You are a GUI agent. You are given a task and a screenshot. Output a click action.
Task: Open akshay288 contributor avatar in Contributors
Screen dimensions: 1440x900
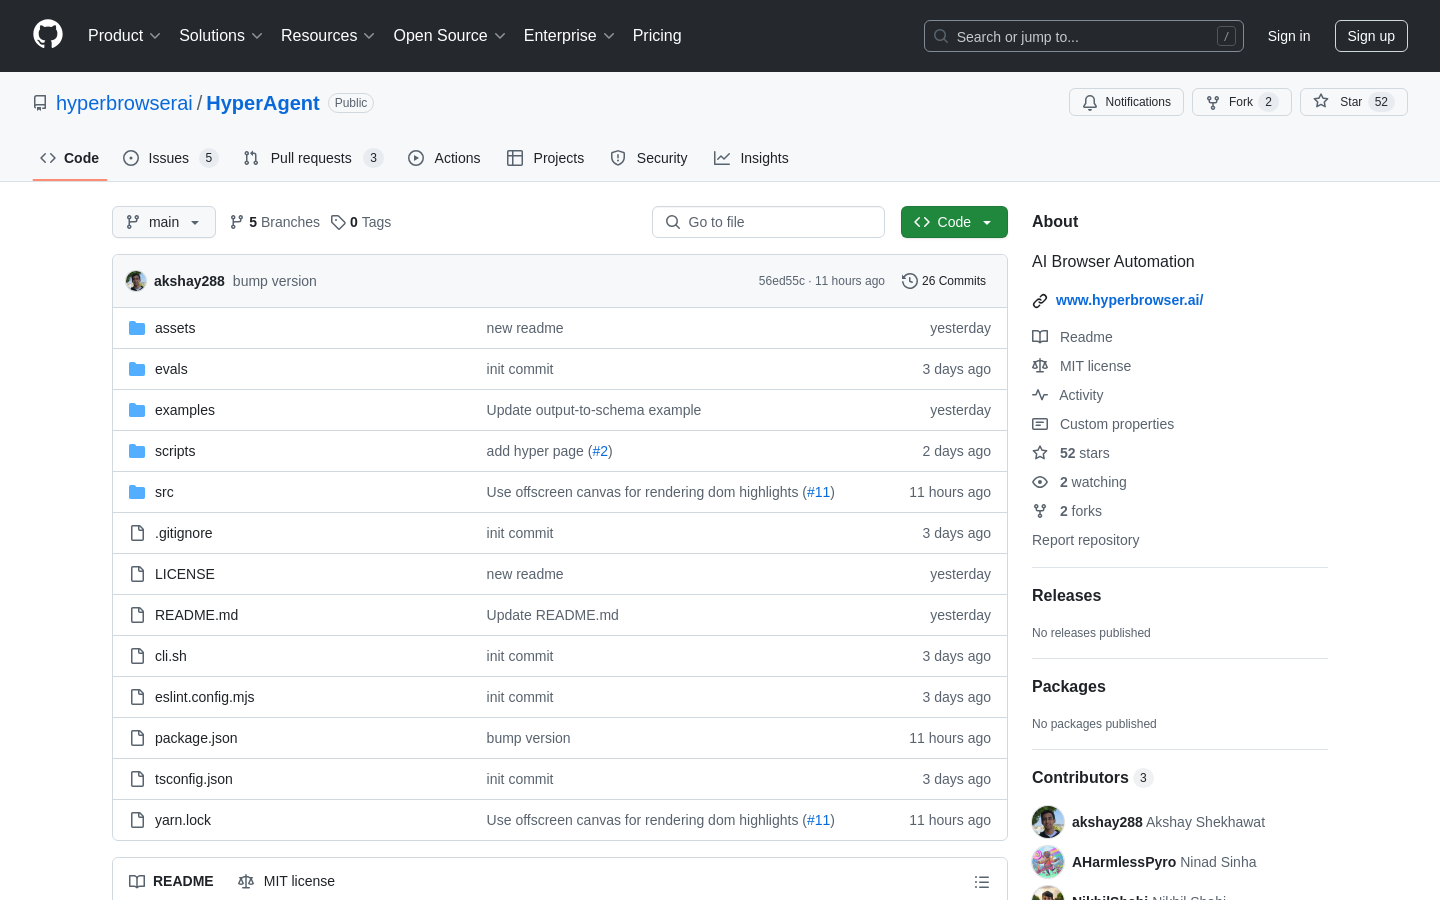[1048, 822]
